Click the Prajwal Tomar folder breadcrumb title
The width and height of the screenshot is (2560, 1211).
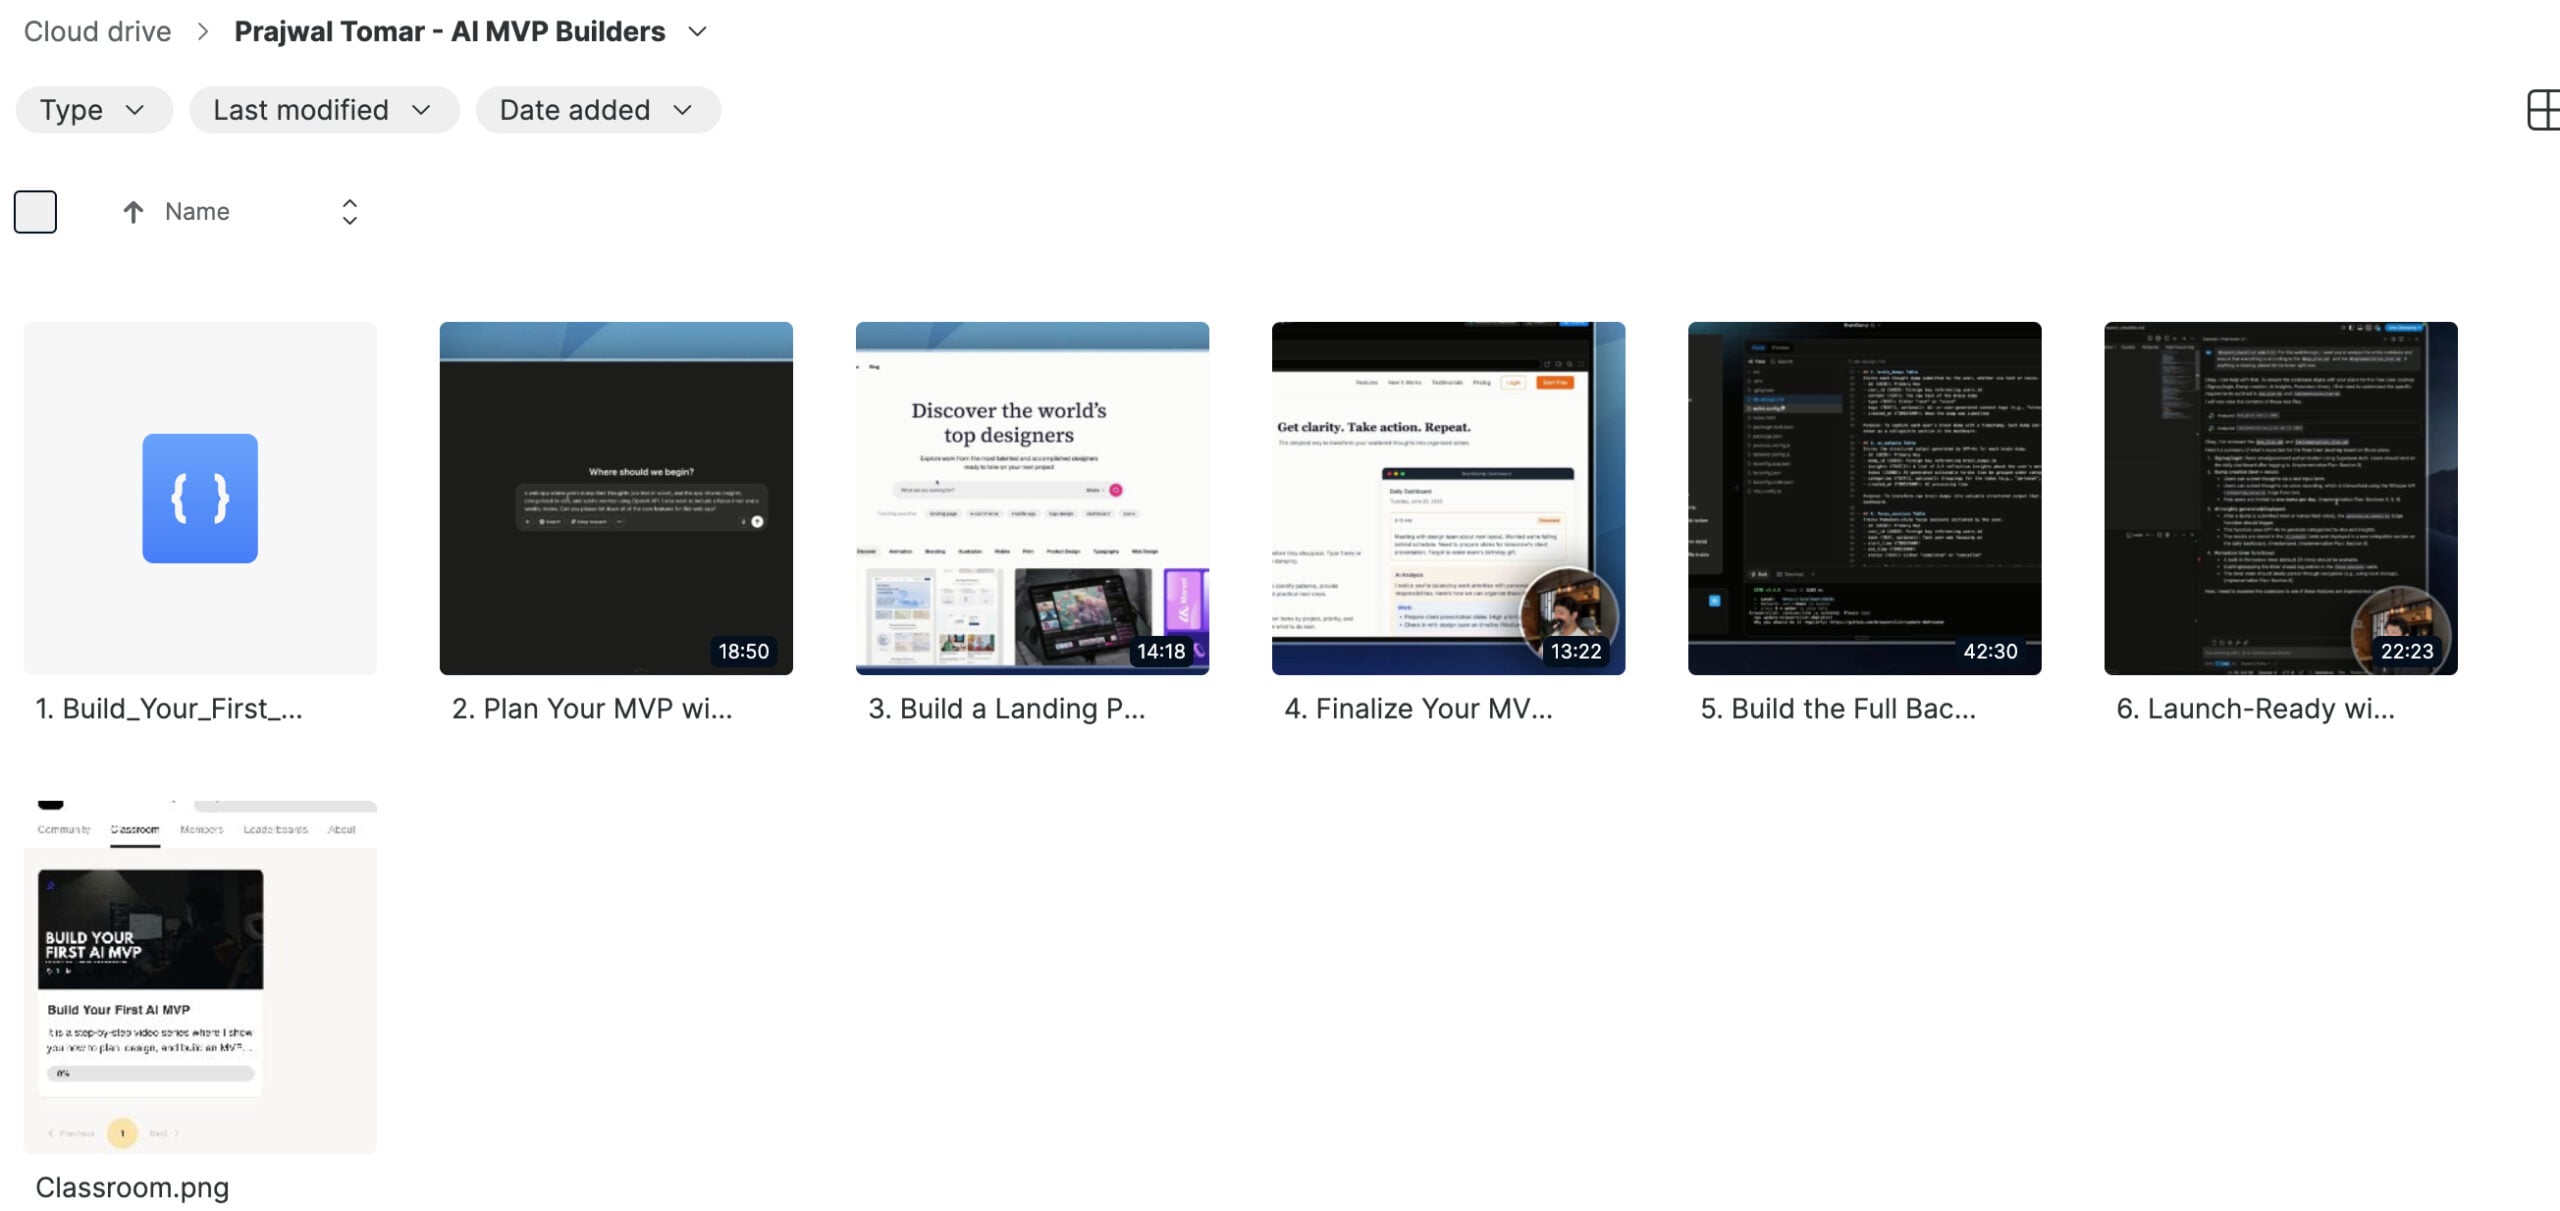point(449,32)
